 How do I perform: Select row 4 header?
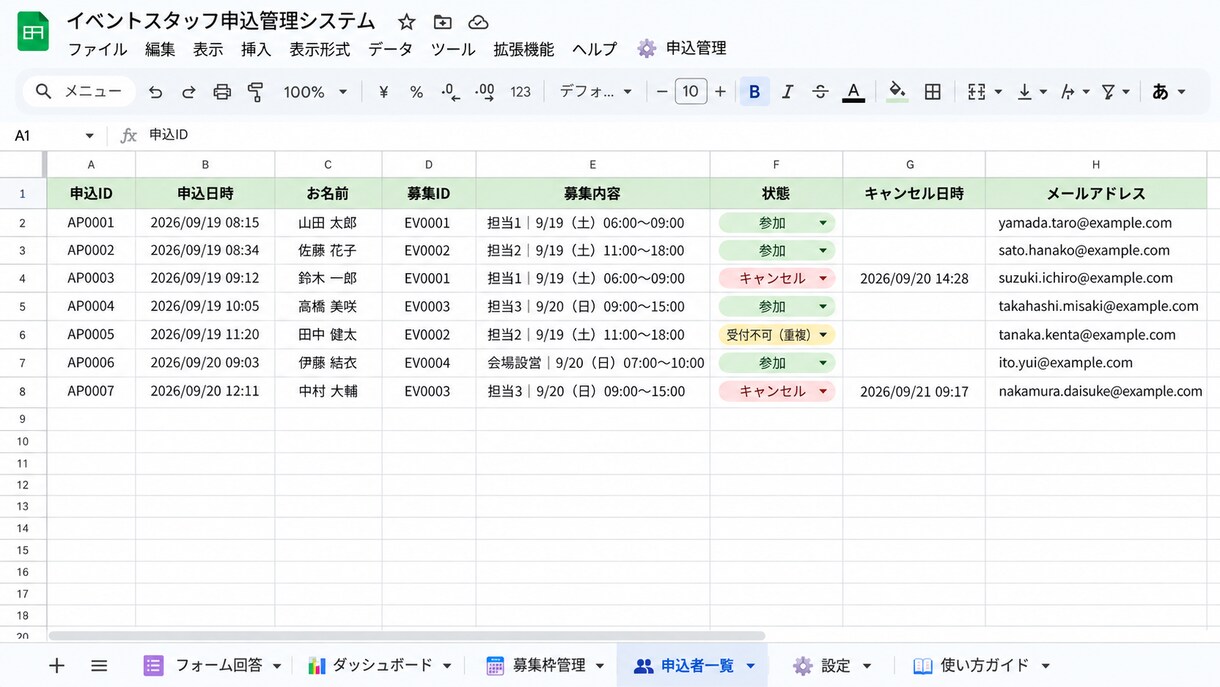coord(23,279)
